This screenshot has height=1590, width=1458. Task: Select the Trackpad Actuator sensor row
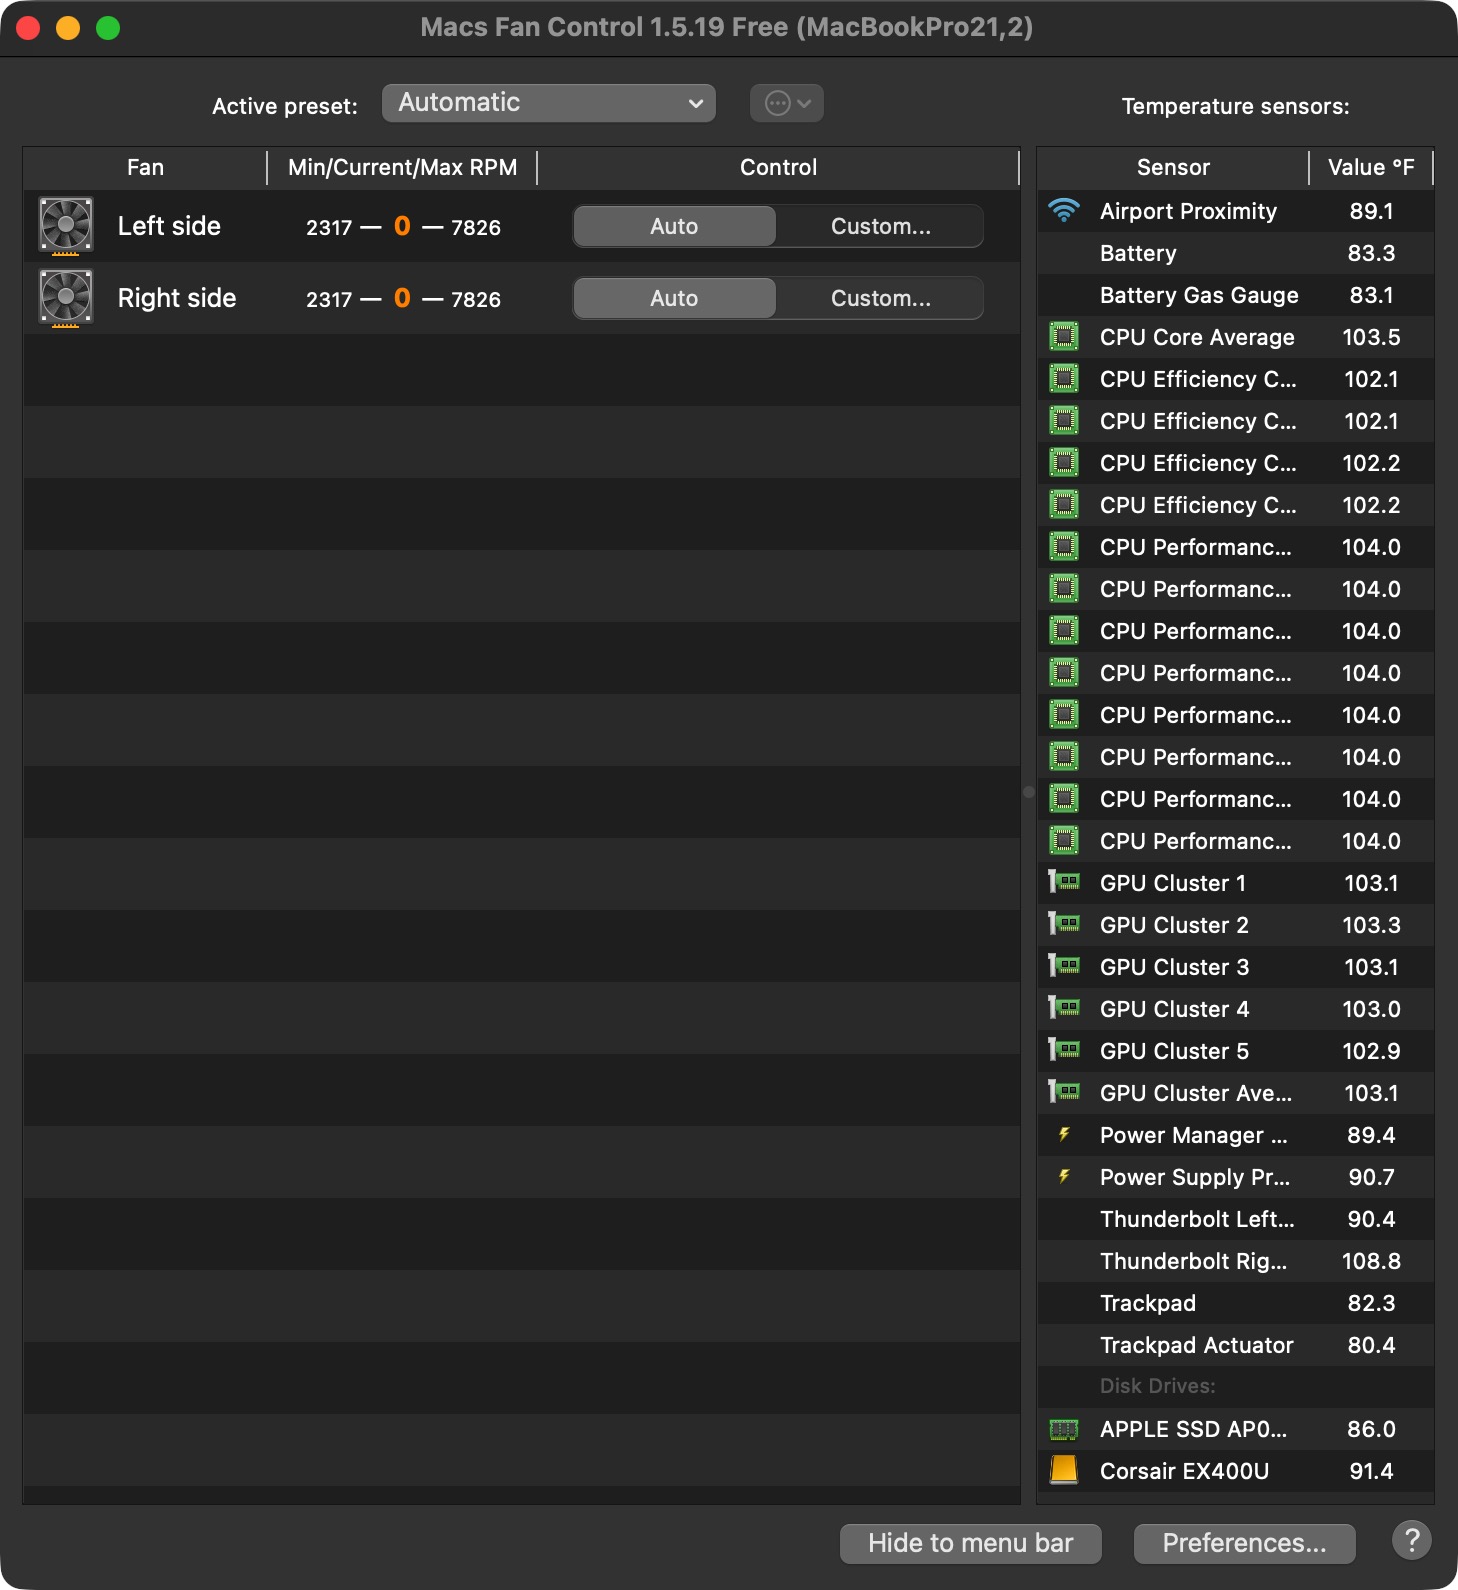[x=1236, y=1345]
